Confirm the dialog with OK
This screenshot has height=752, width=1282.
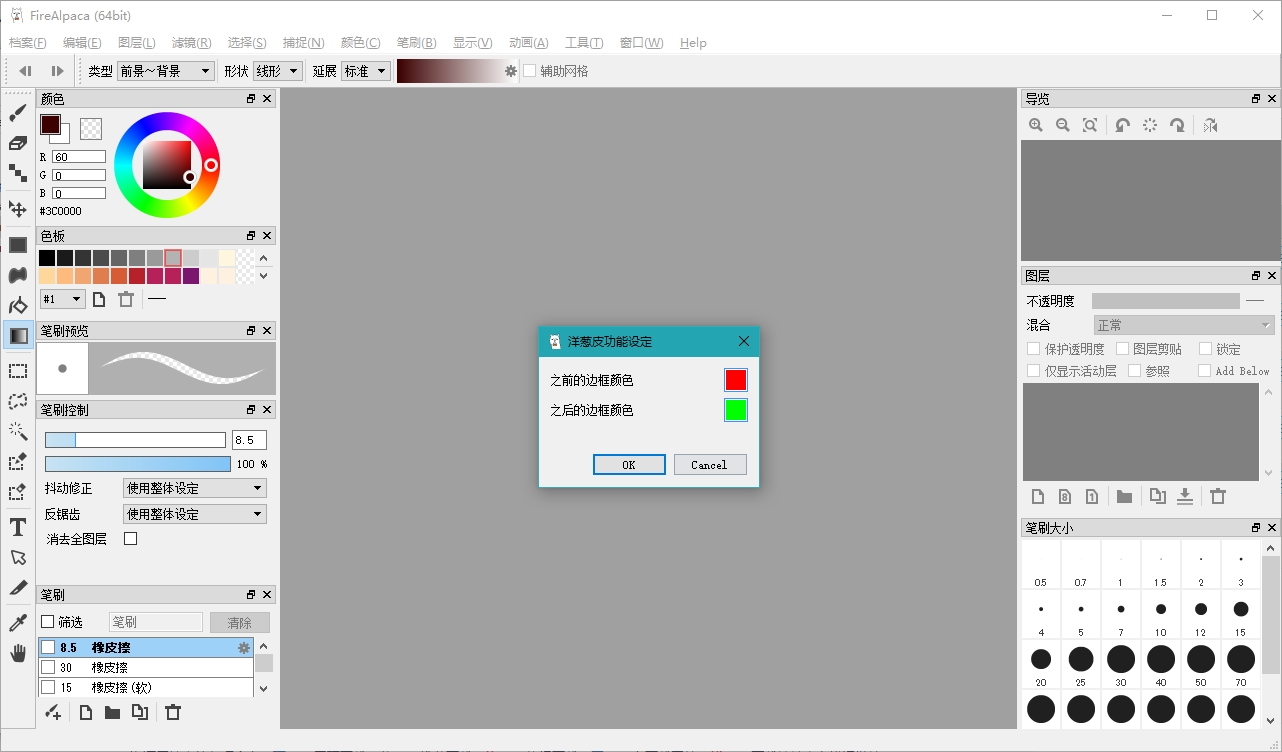pos(629,464)
